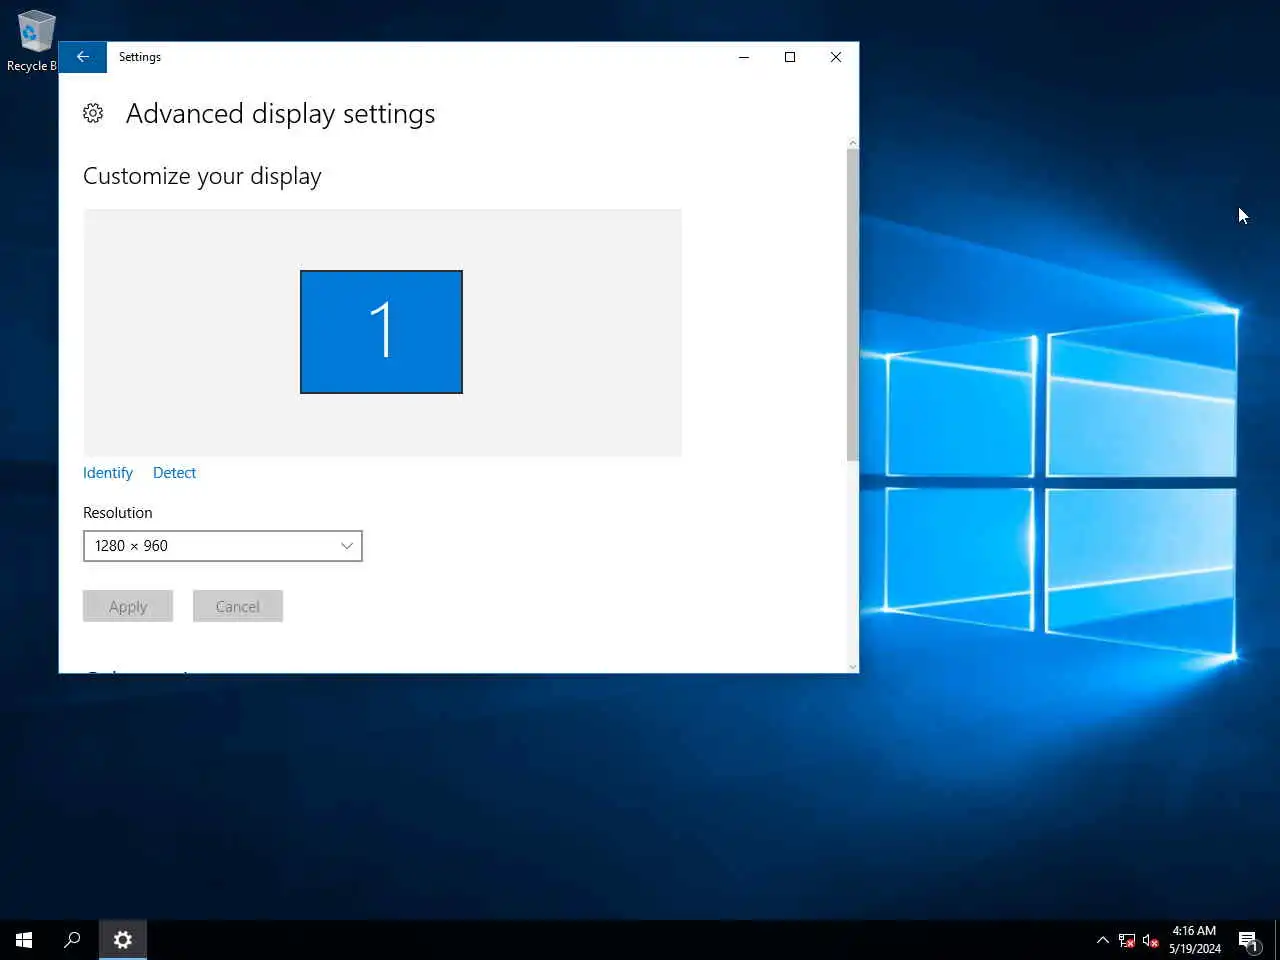Open the Windows Start menu

(x=24, y=940)
